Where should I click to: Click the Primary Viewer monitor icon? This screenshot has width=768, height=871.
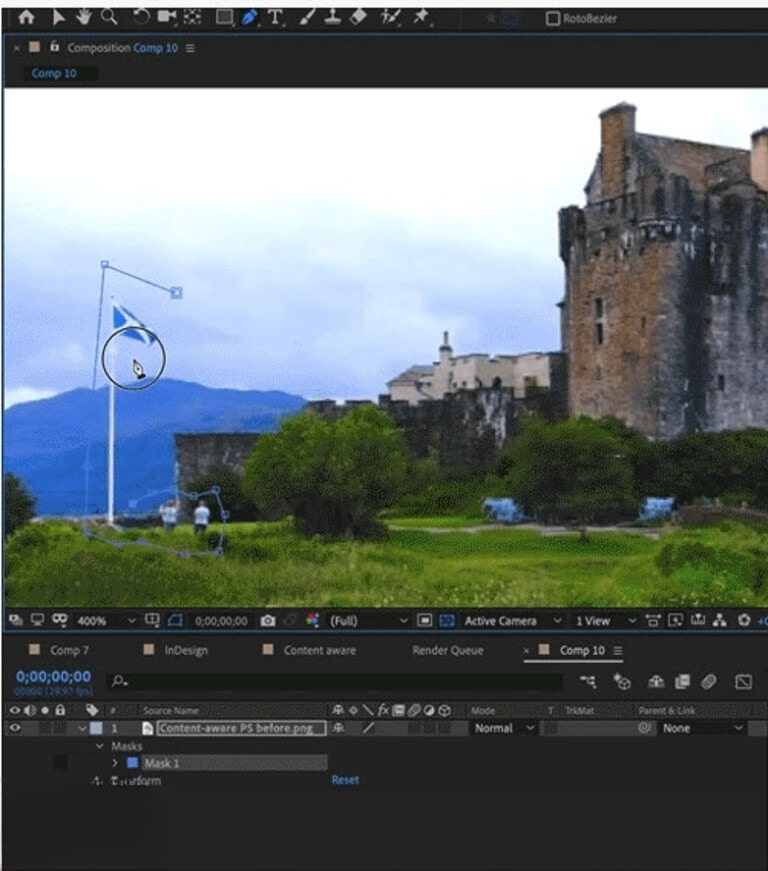38,620
